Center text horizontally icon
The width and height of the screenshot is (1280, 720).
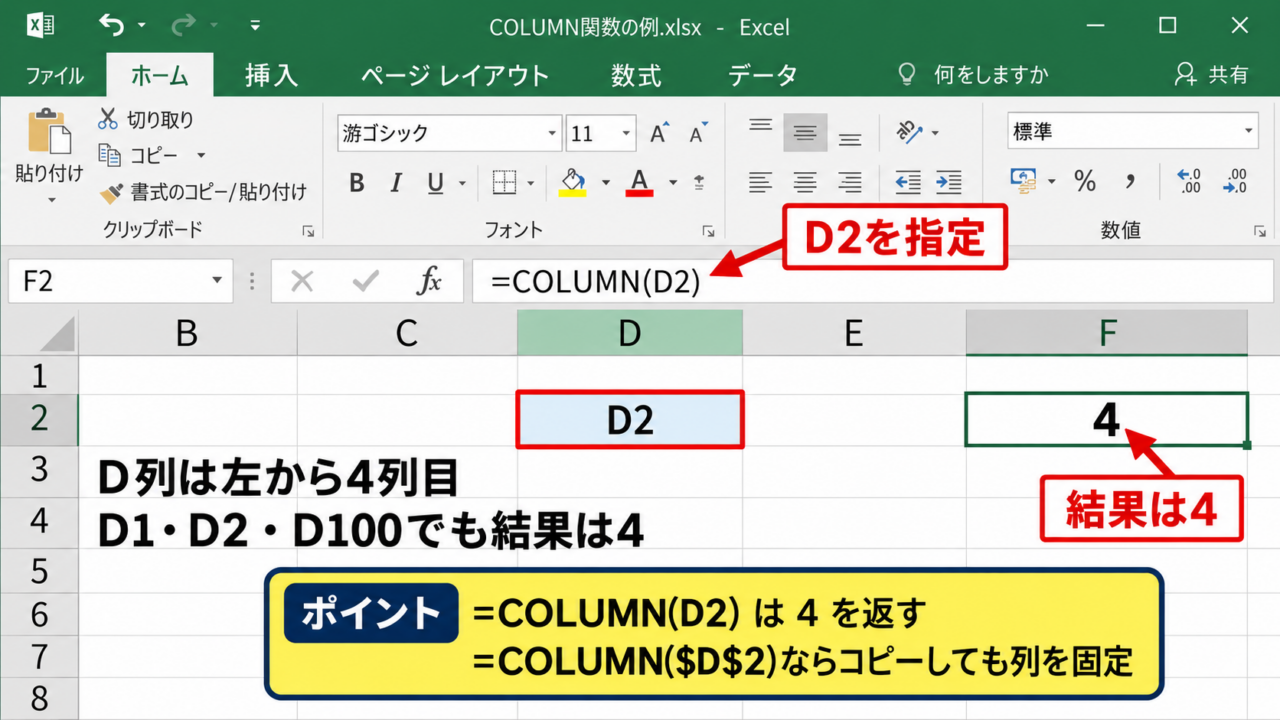click(805, 183)
